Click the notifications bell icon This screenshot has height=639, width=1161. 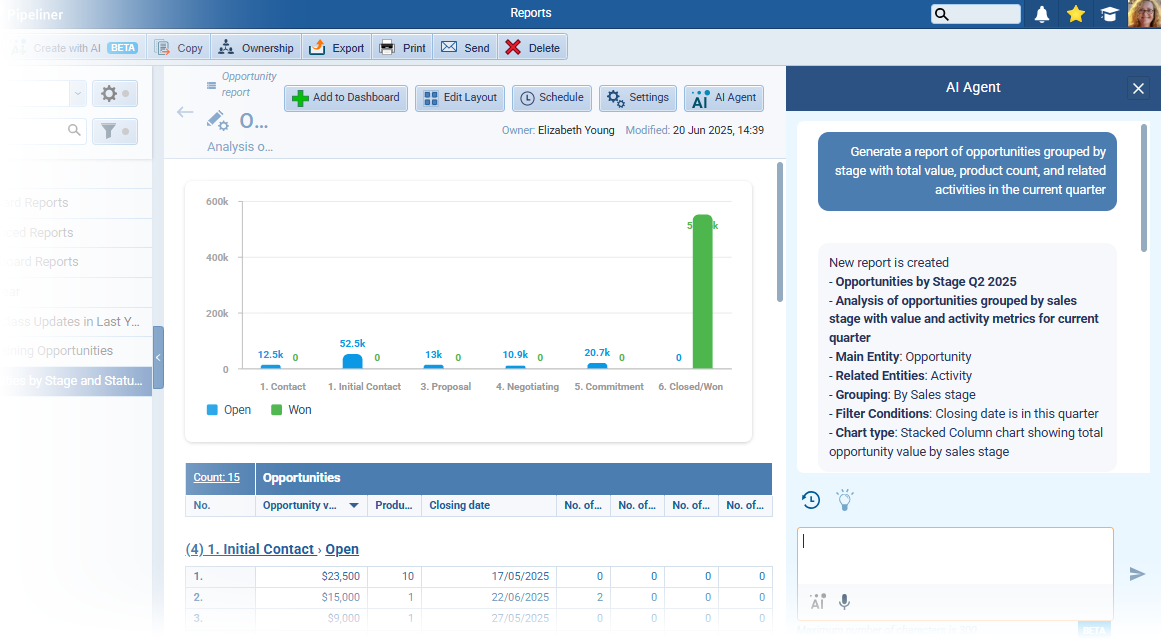pyautogui.click(x=1042, y=14)
